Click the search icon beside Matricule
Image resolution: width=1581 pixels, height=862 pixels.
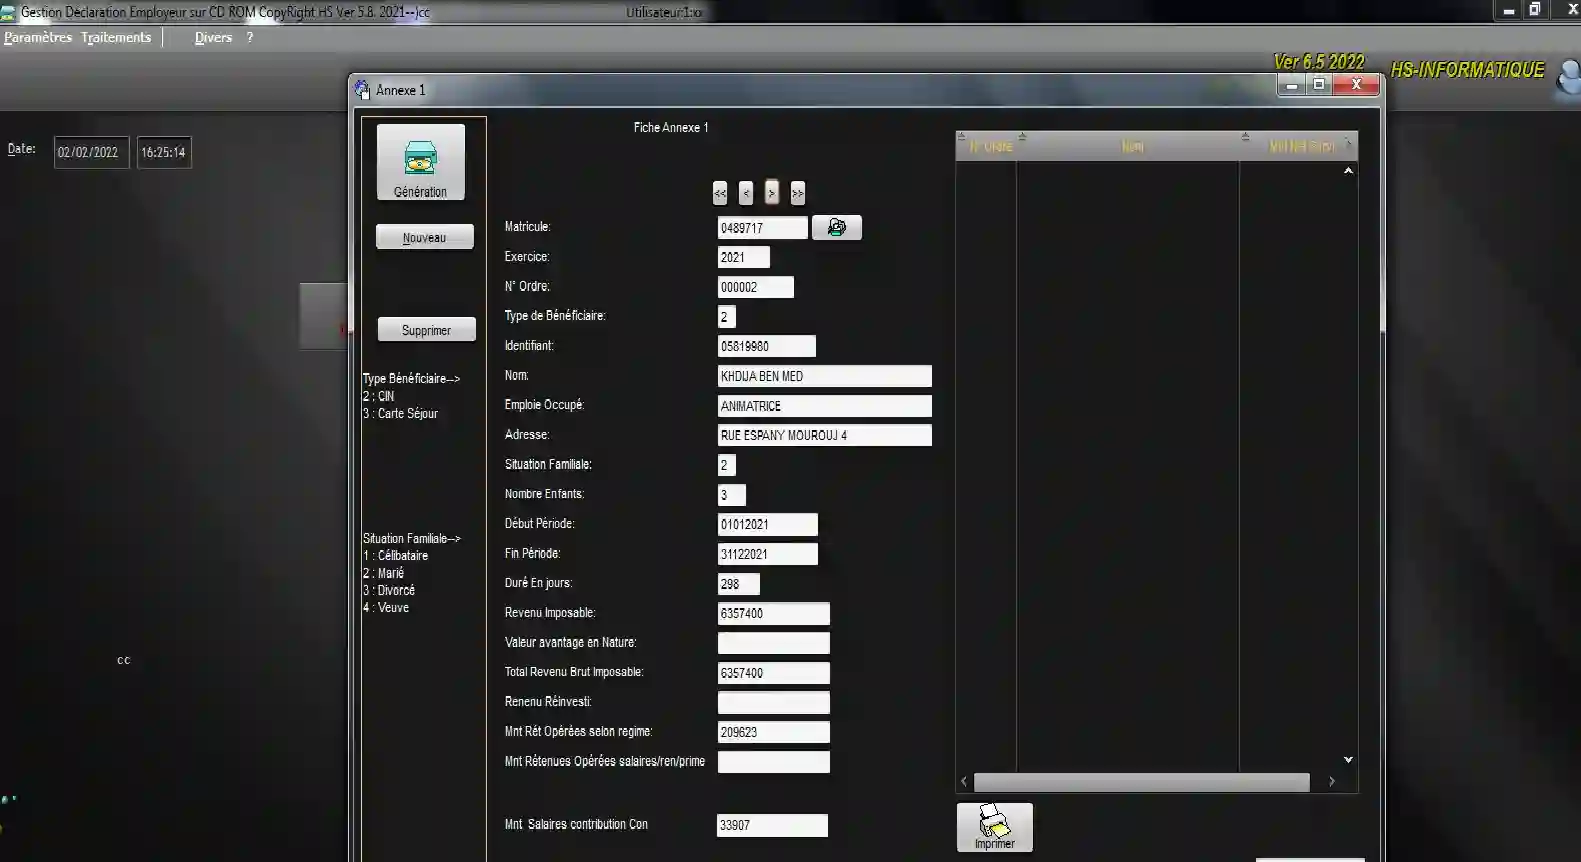tap(836, 228)
